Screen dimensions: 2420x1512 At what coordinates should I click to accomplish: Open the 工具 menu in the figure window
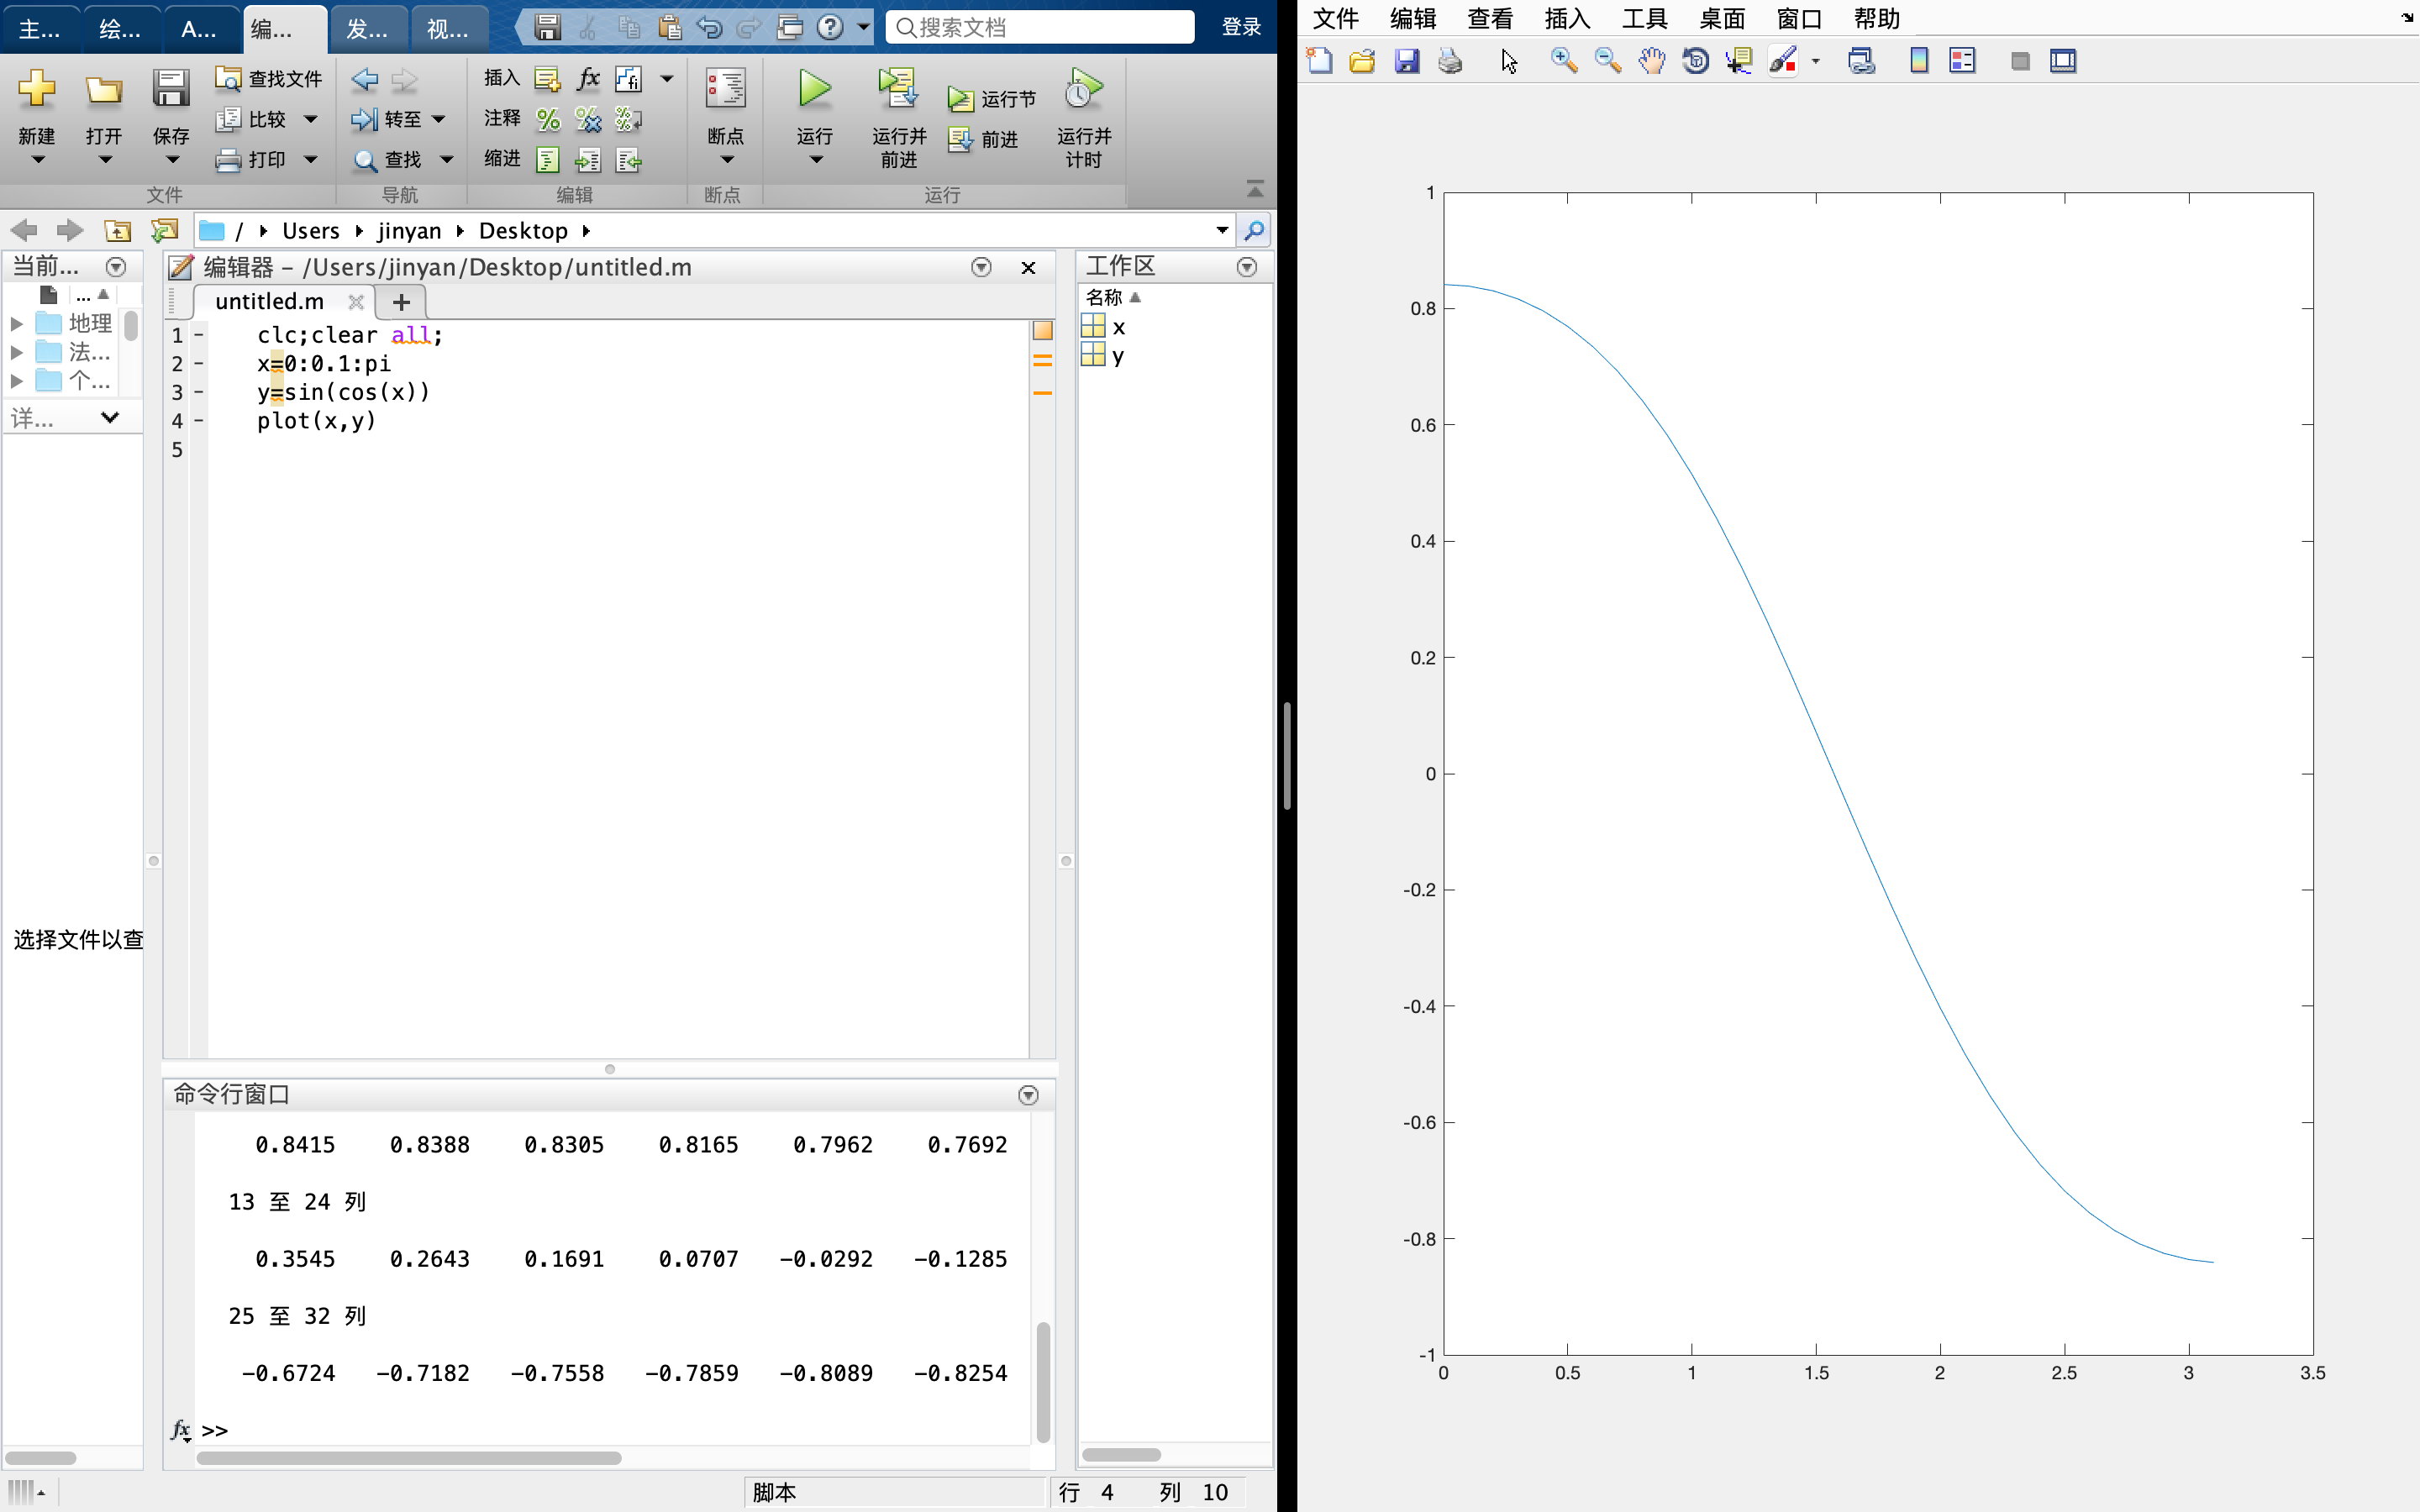coord(1644,18)
